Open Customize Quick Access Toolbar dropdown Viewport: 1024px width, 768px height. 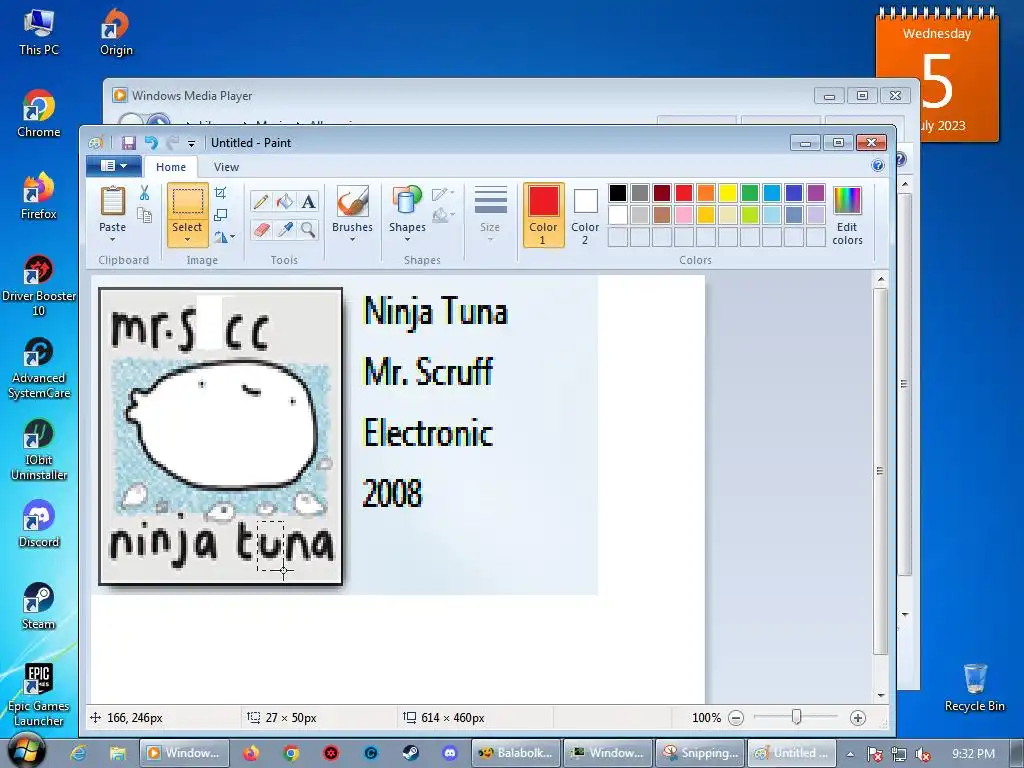coord(191,143)
